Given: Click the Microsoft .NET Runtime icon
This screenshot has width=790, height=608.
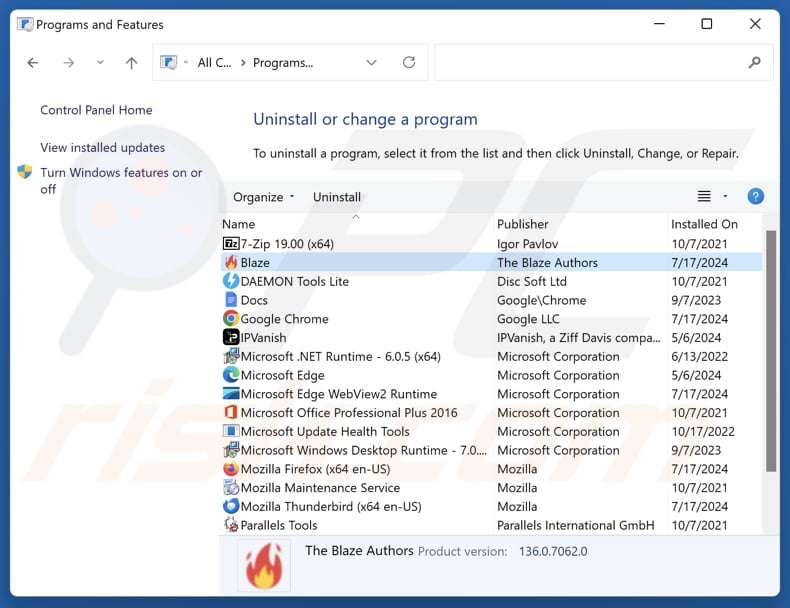Looking at the screenshot, I should (x=231, y=356).
